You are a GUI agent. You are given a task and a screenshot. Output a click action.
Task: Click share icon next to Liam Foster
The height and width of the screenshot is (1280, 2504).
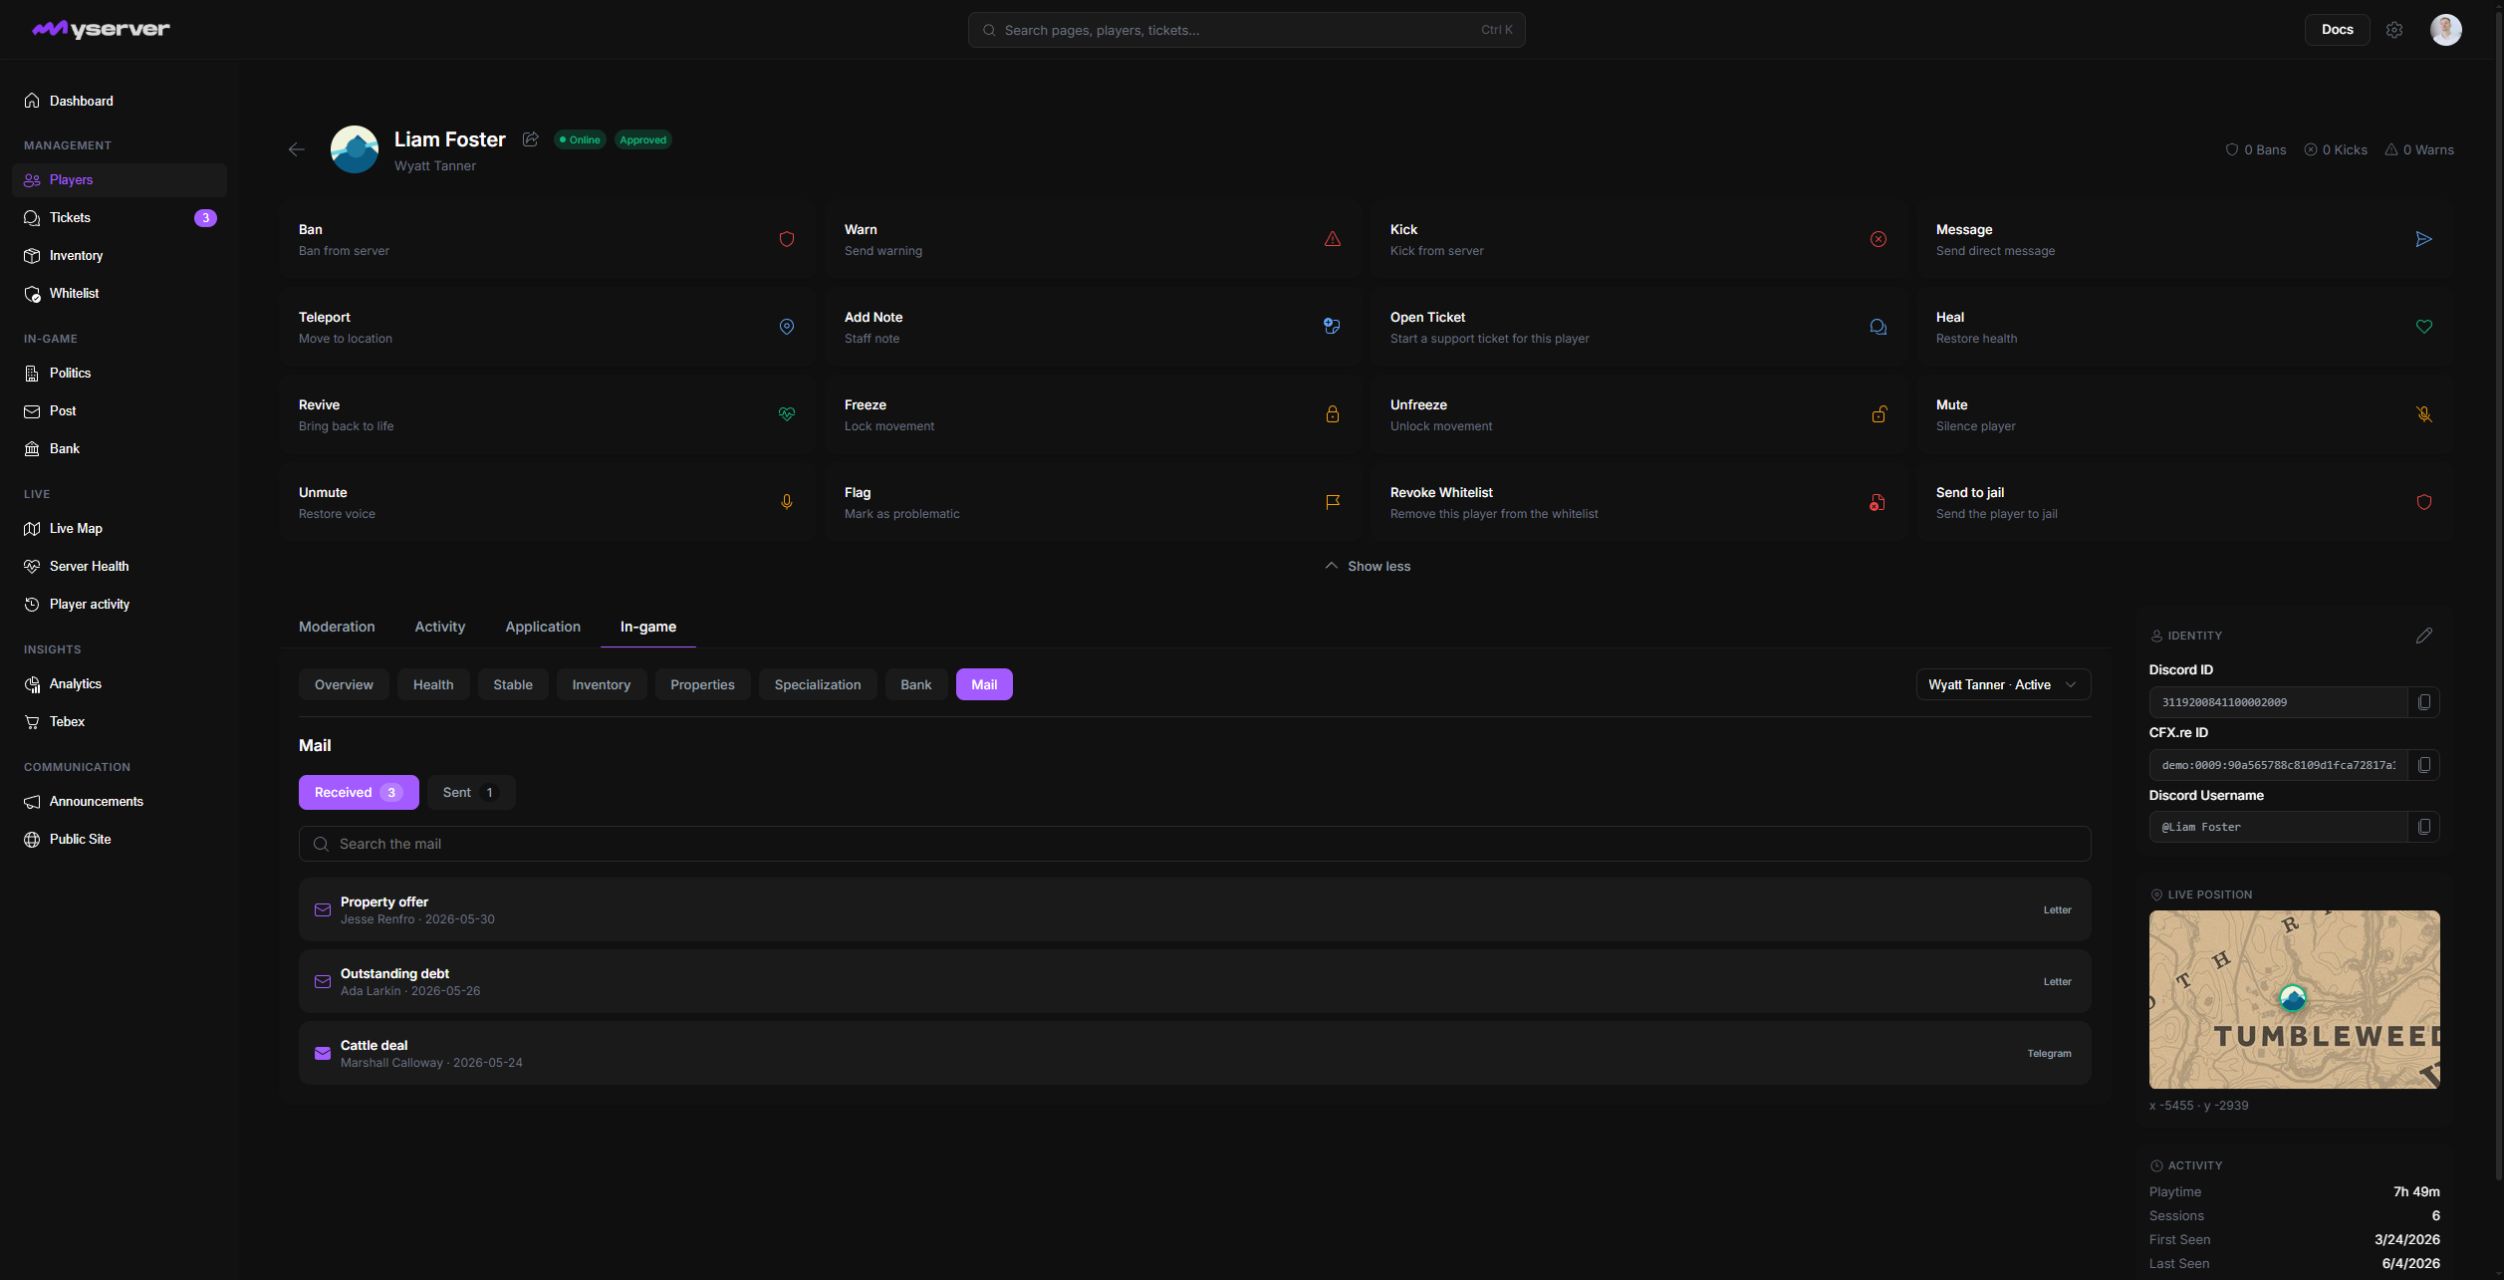click(x=531, y=140)
